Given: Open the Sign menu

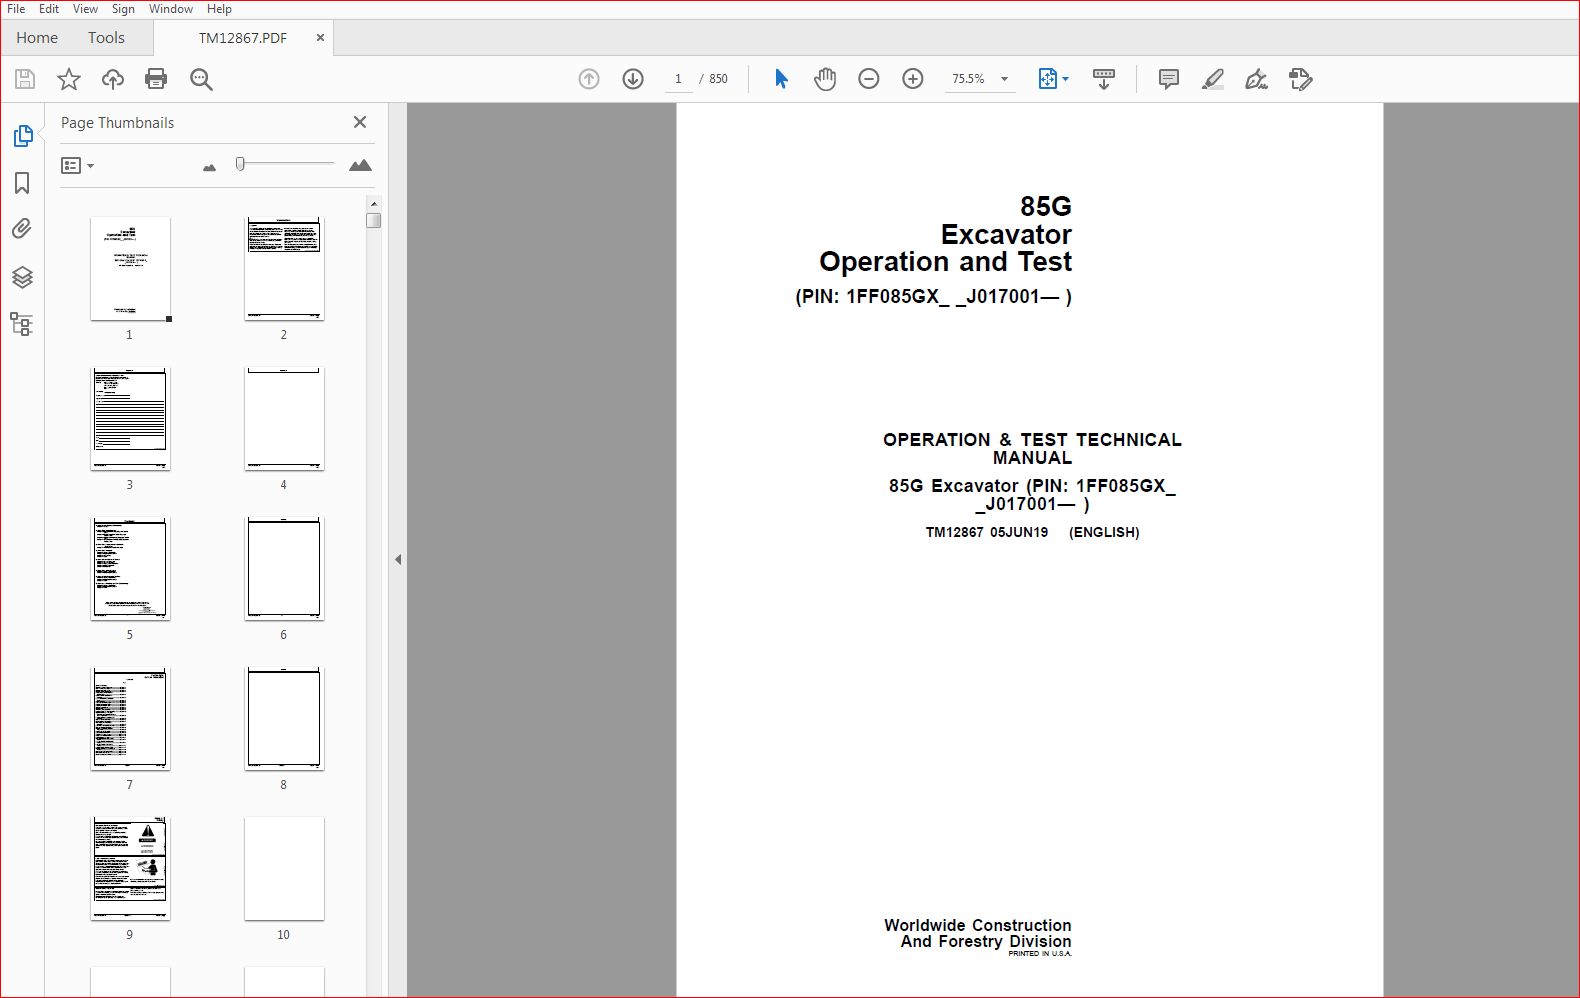Looking at the screenshot, I should 123,9.
